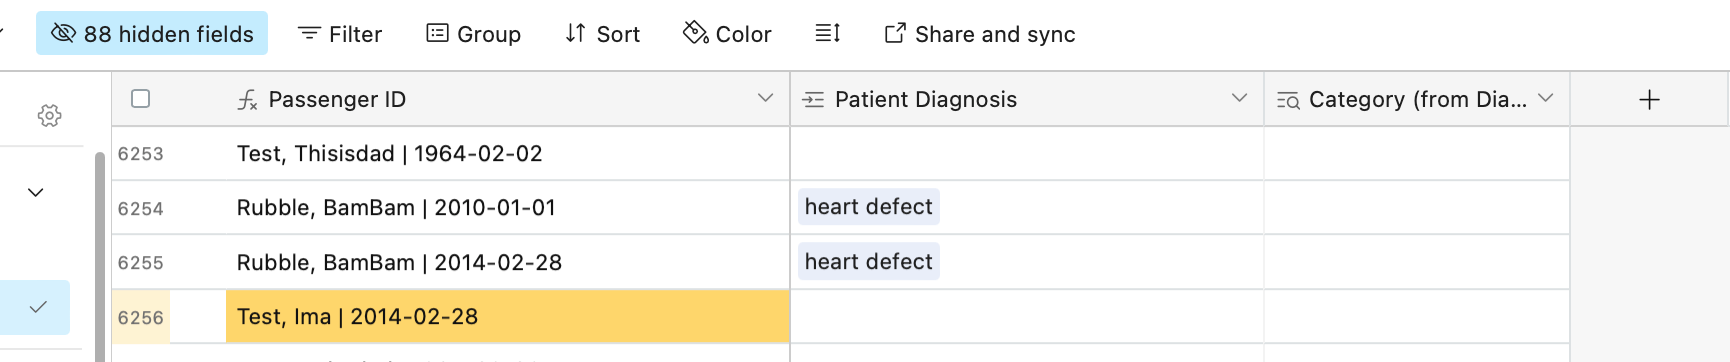Open the Color options

point(727,34)
